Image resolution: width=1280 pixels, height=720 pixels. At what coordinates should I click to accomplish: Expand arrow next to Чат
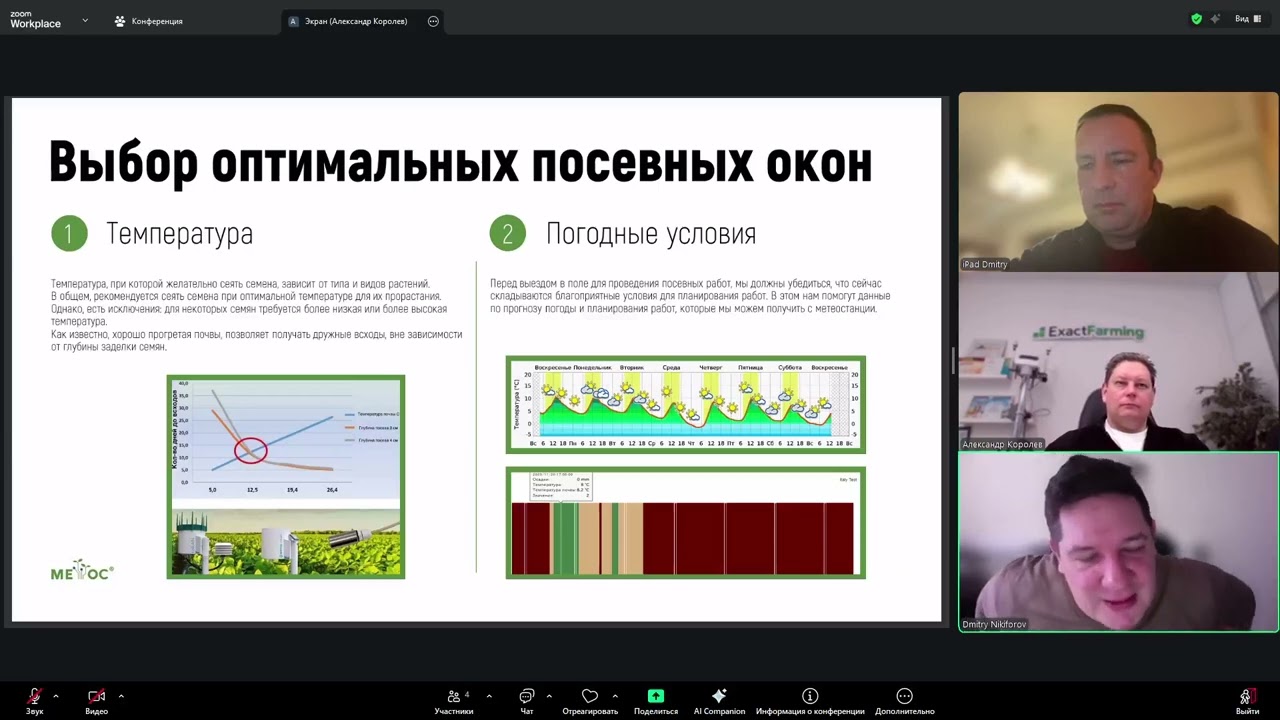coord(549,696)
